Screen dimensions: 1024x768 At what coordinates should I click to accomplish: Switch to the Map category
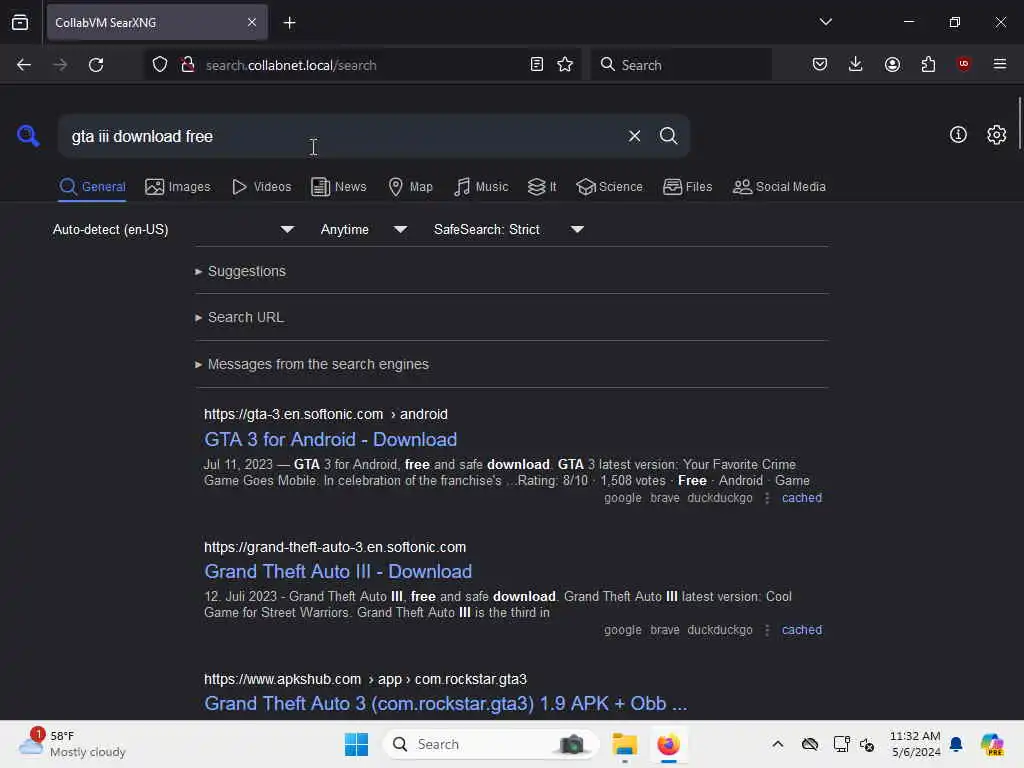point(410,187)
